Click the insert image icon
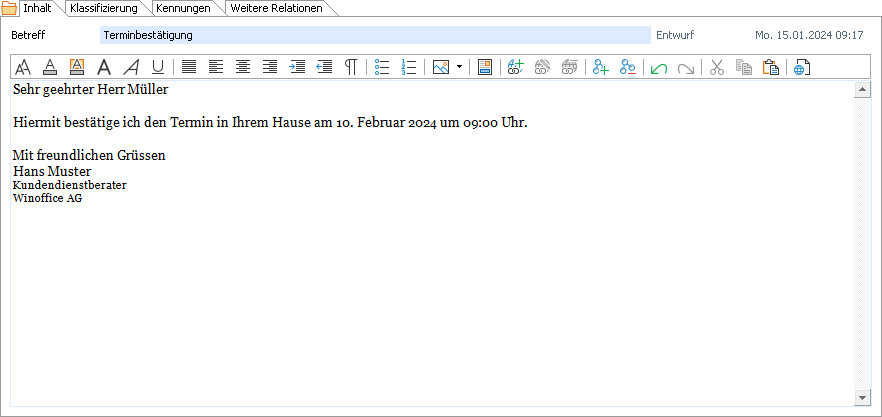The height and width of the screenshot is (417, 882). click(x=440, y=68)
